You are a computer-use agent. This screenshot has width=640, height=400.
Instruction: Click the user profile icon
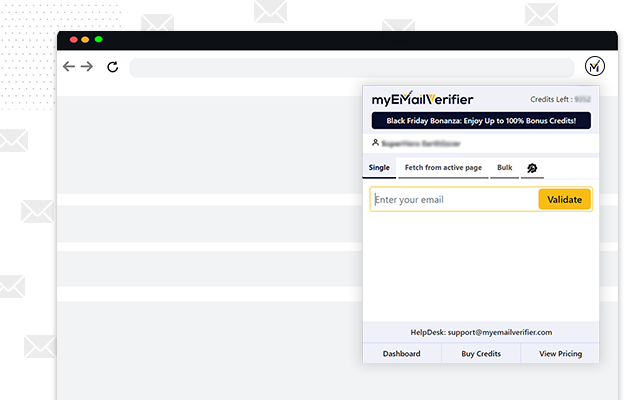point(375,142)
